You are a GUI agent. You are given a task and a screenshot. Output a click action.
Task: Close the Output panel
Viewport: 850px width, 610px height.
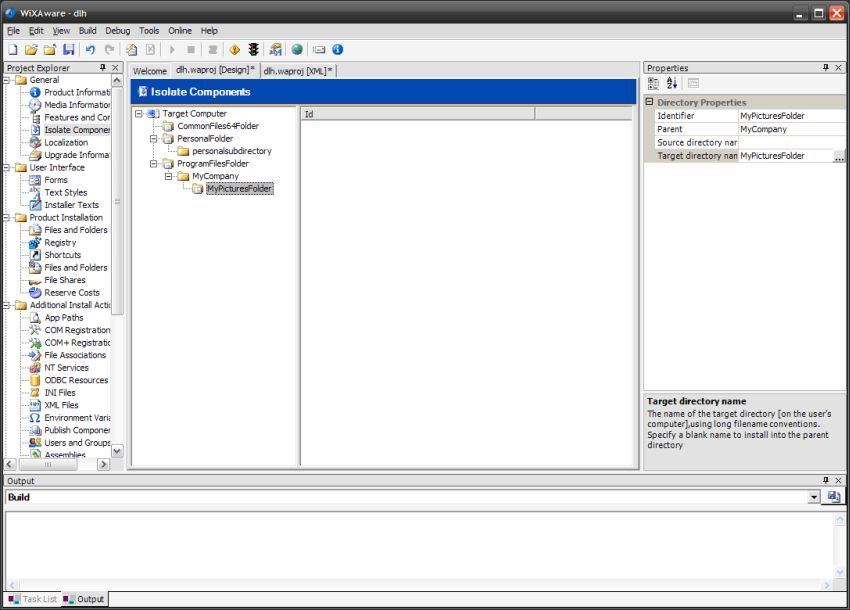(x=838, y=480)
